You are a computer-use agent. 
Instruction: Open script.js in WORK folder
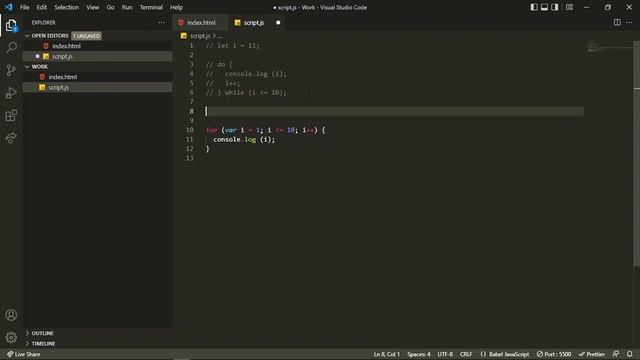pyautogui.click(x=98, y=87)
